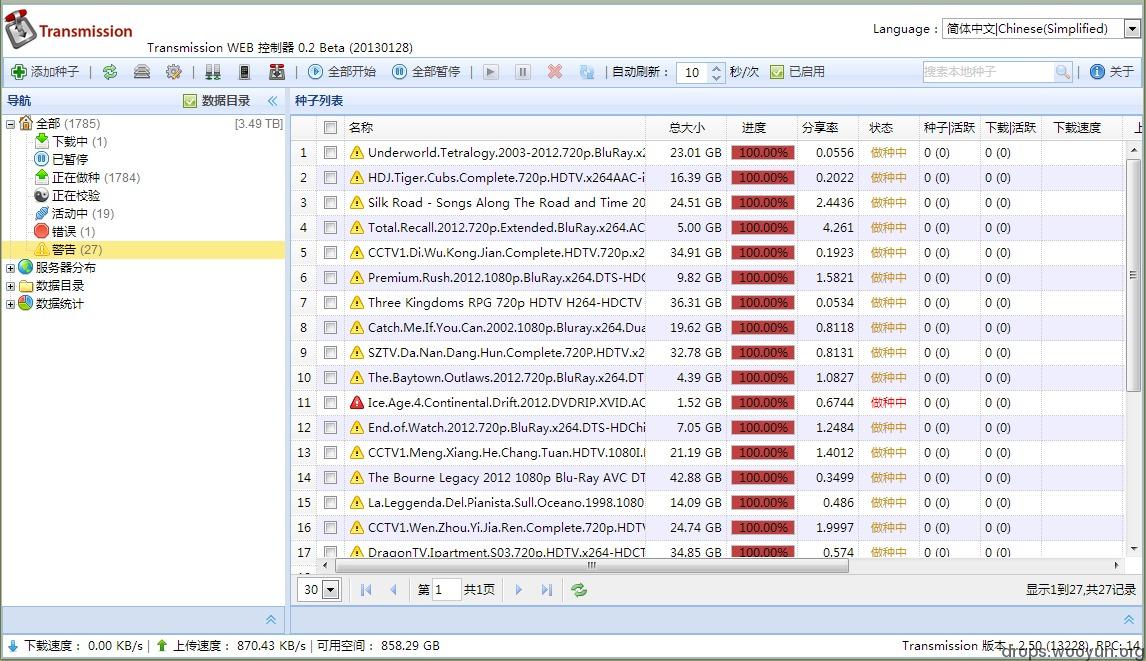Open the Language dropdown

(1040, 29)
